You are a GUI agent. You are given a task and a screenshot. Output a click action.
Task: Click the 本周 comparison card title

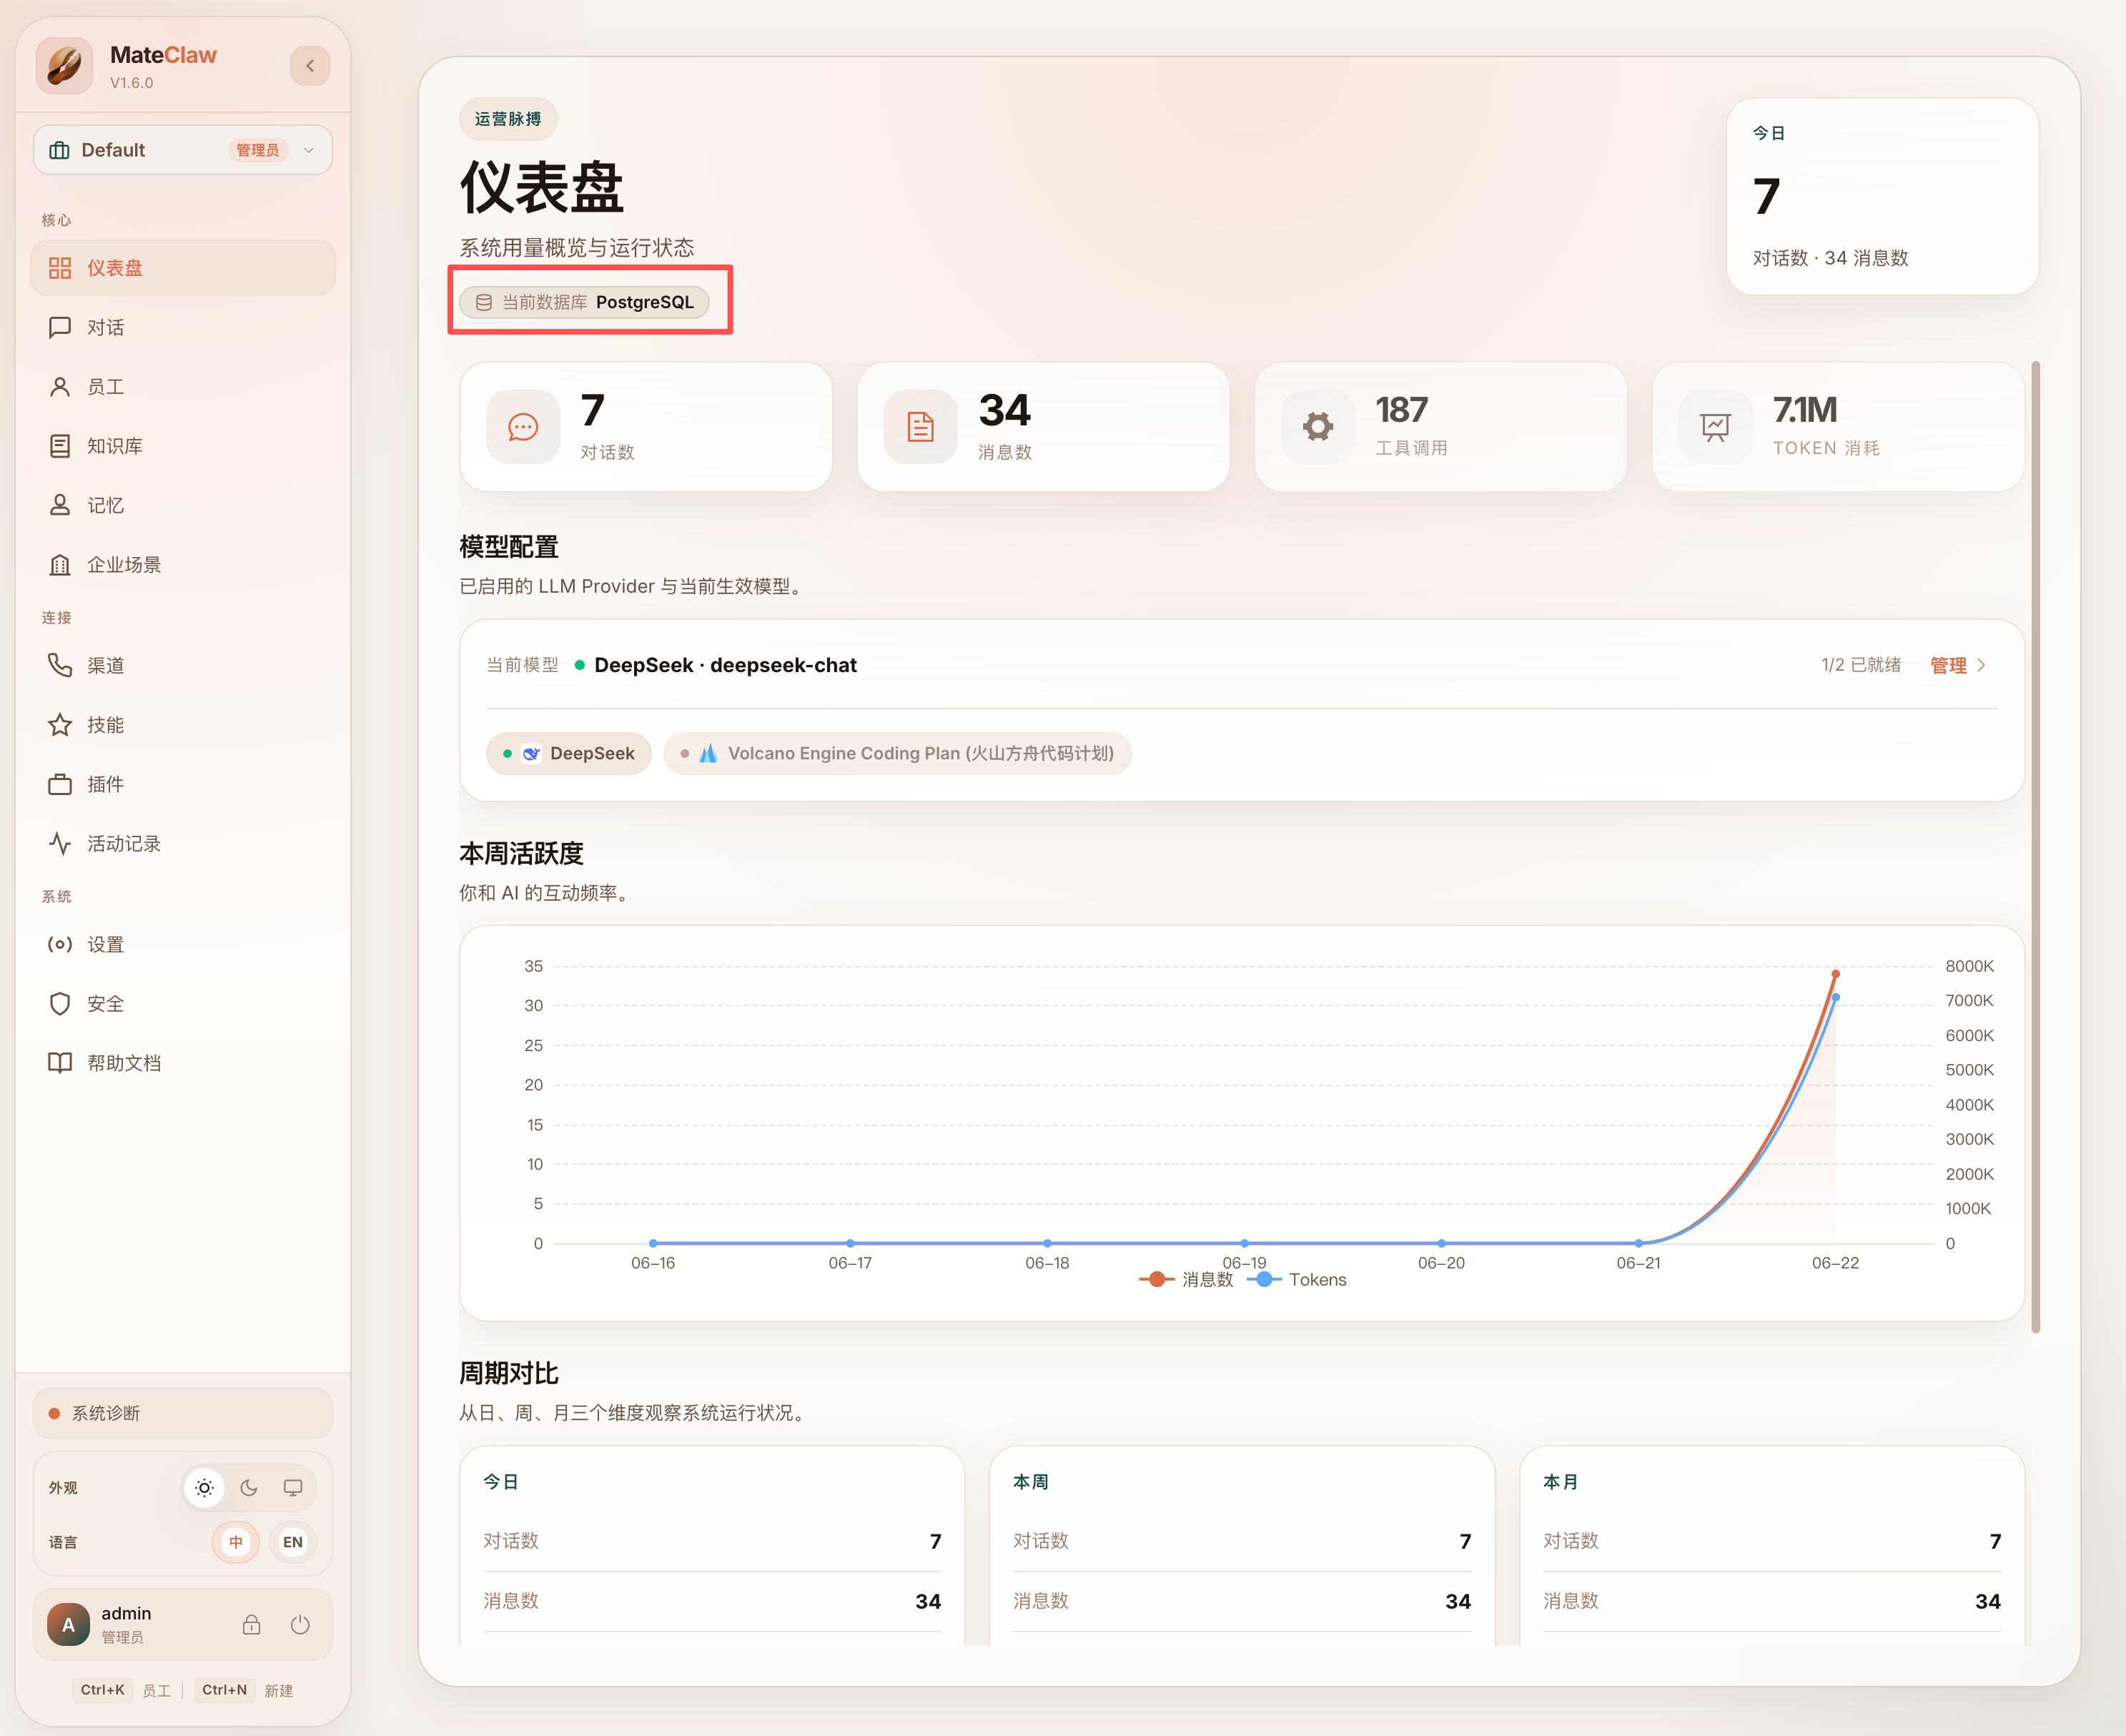pyautogui.click(x=1030, y=1481)
